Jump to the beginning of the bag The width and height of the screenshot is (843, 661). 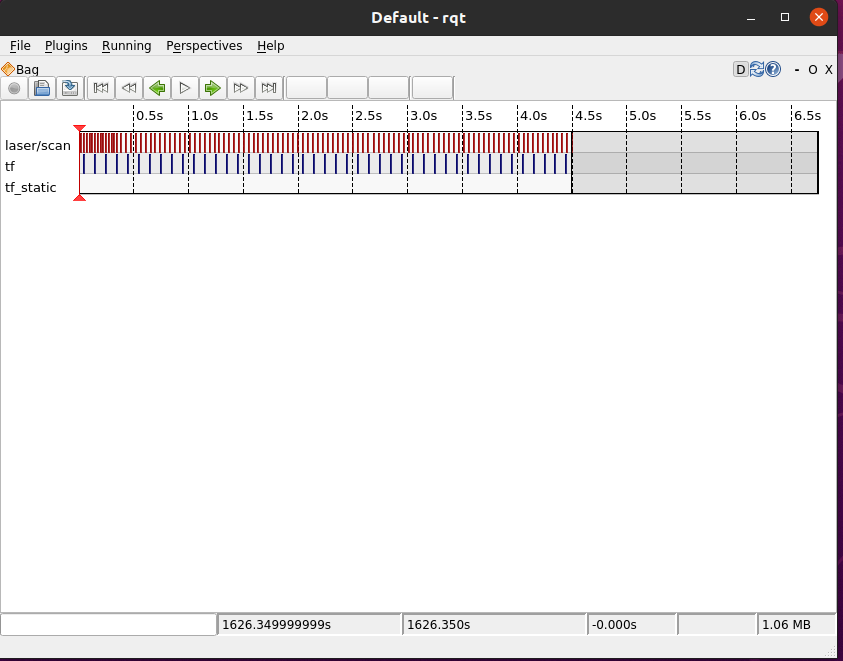[101, 88]
